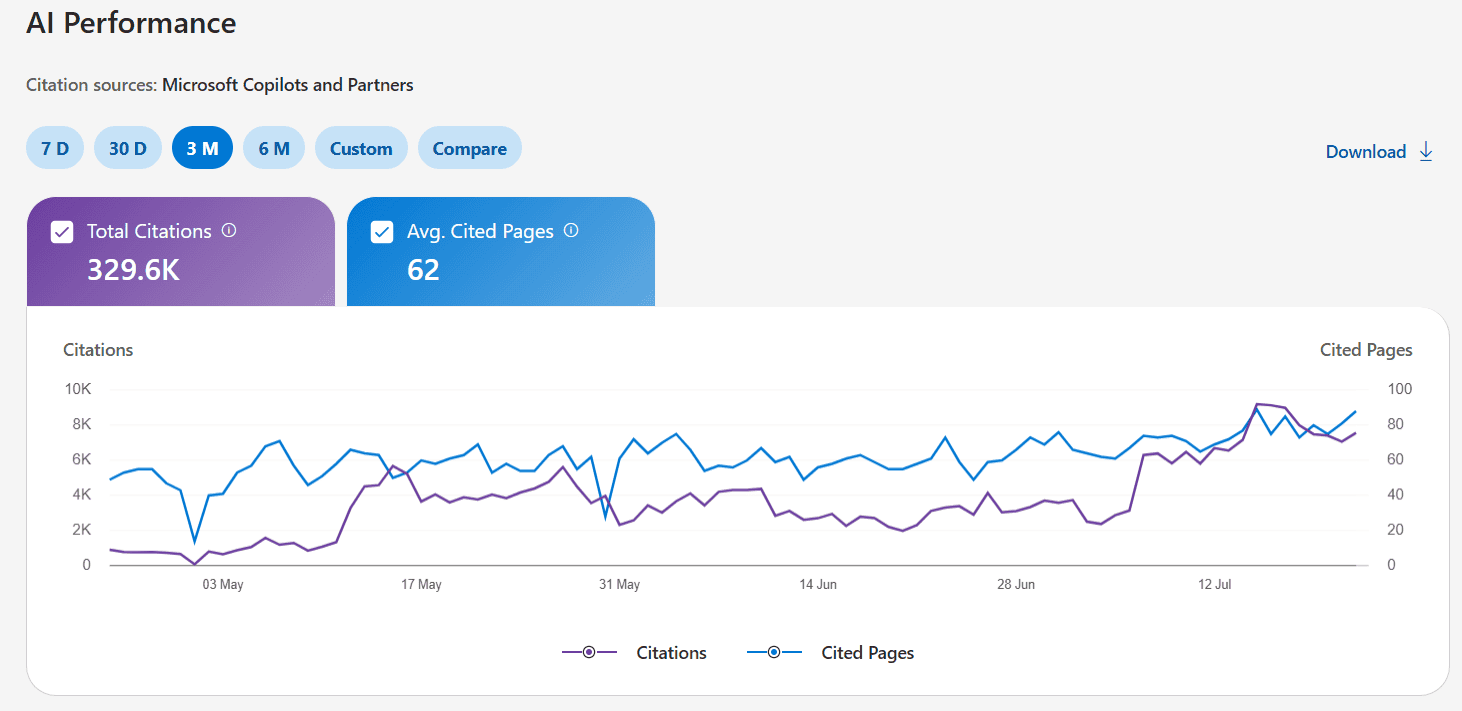The height and width of the screenshot is (711, 1462).
Task: Uncheck the Avg. Cited Pages checkbox
Action: (x=382, y=232)
